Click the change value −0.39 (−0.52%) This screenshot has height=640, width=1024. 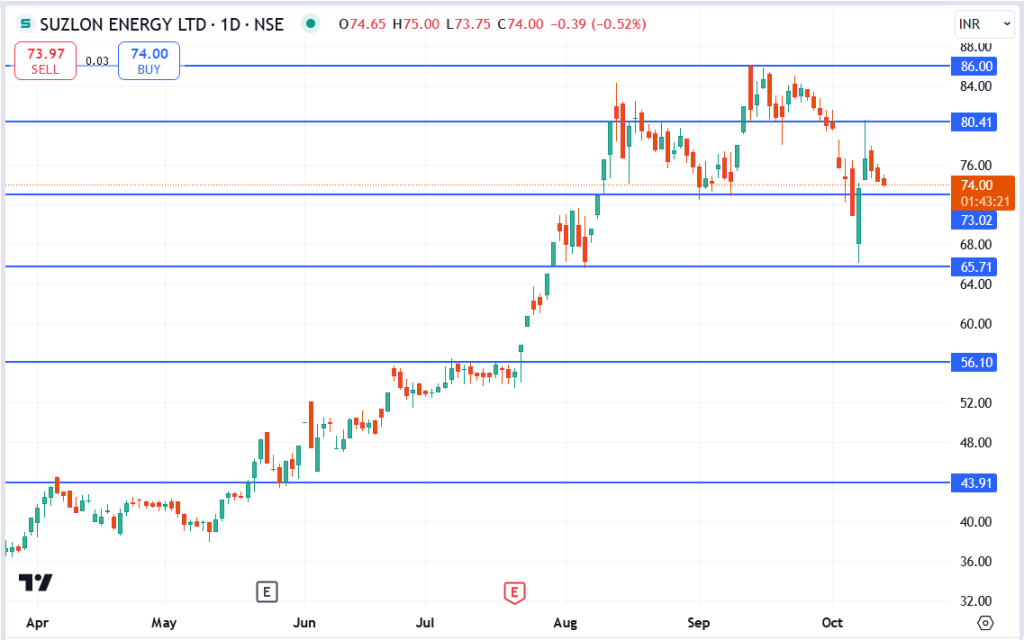598,24
